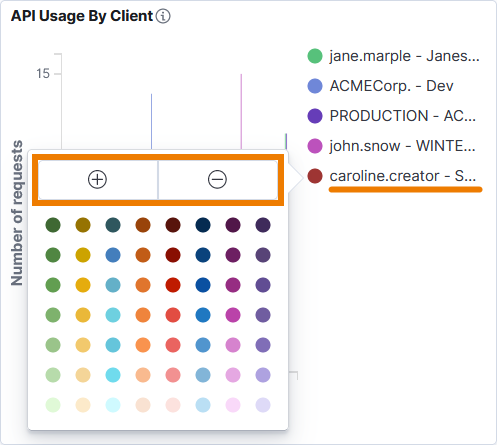Click the tall pink line in the chart
497x445 pixels.
coord(241,112)
